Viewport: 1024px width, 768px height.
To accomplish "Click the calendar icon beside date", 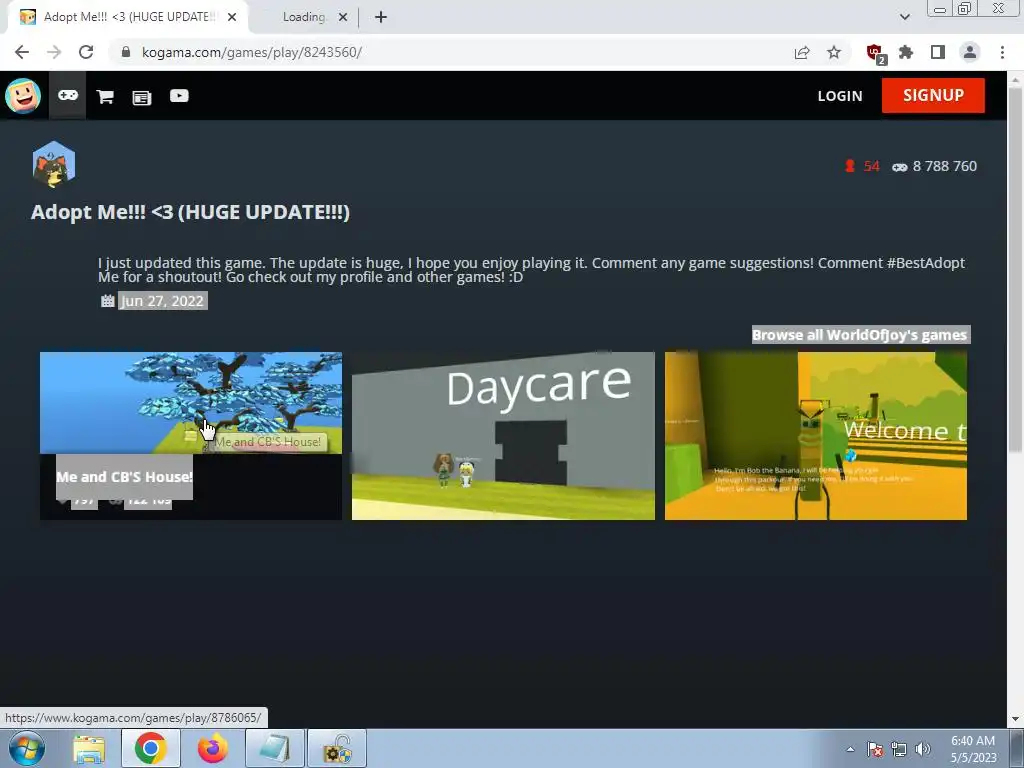I will coord(108,301).
